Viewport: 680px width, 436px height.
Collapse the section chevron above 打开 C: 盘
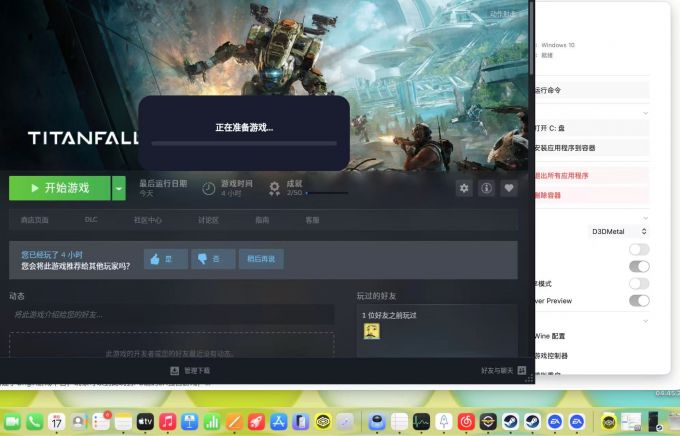(x=646, y=113)
